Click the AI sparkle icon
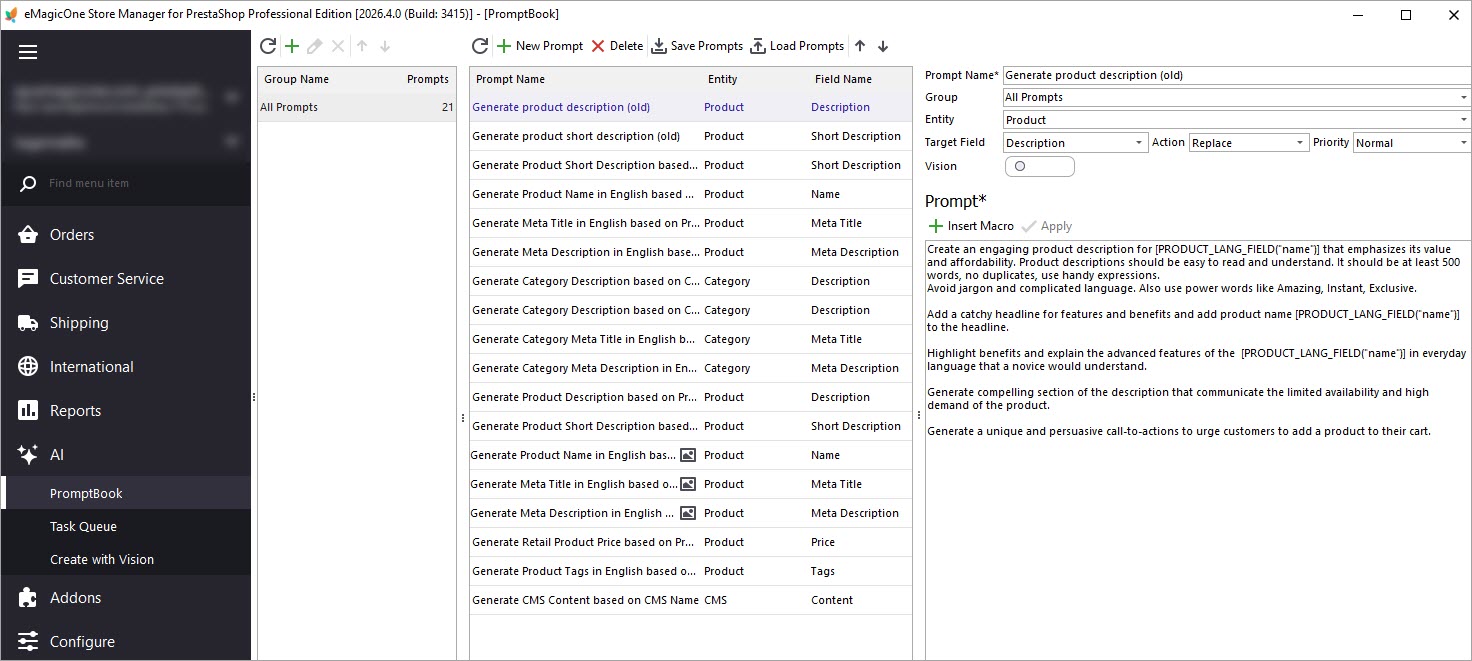The image size is (1472, 661). pos(28,455)
